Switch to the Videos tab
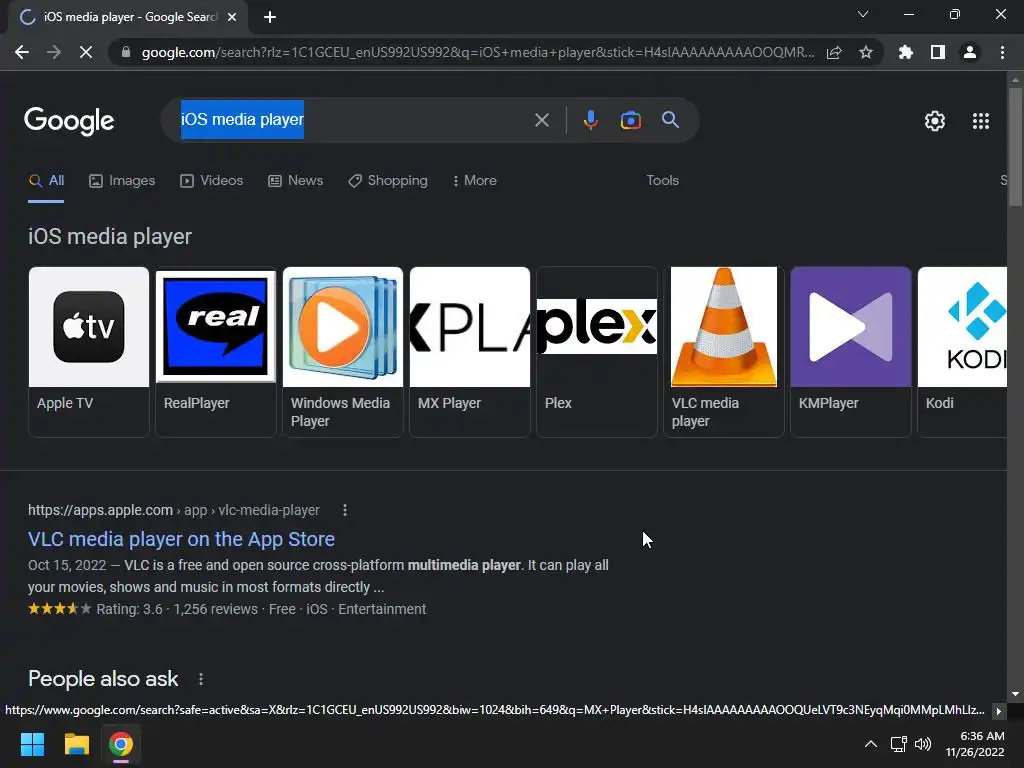1024x768 pixels. coord(212,181)
